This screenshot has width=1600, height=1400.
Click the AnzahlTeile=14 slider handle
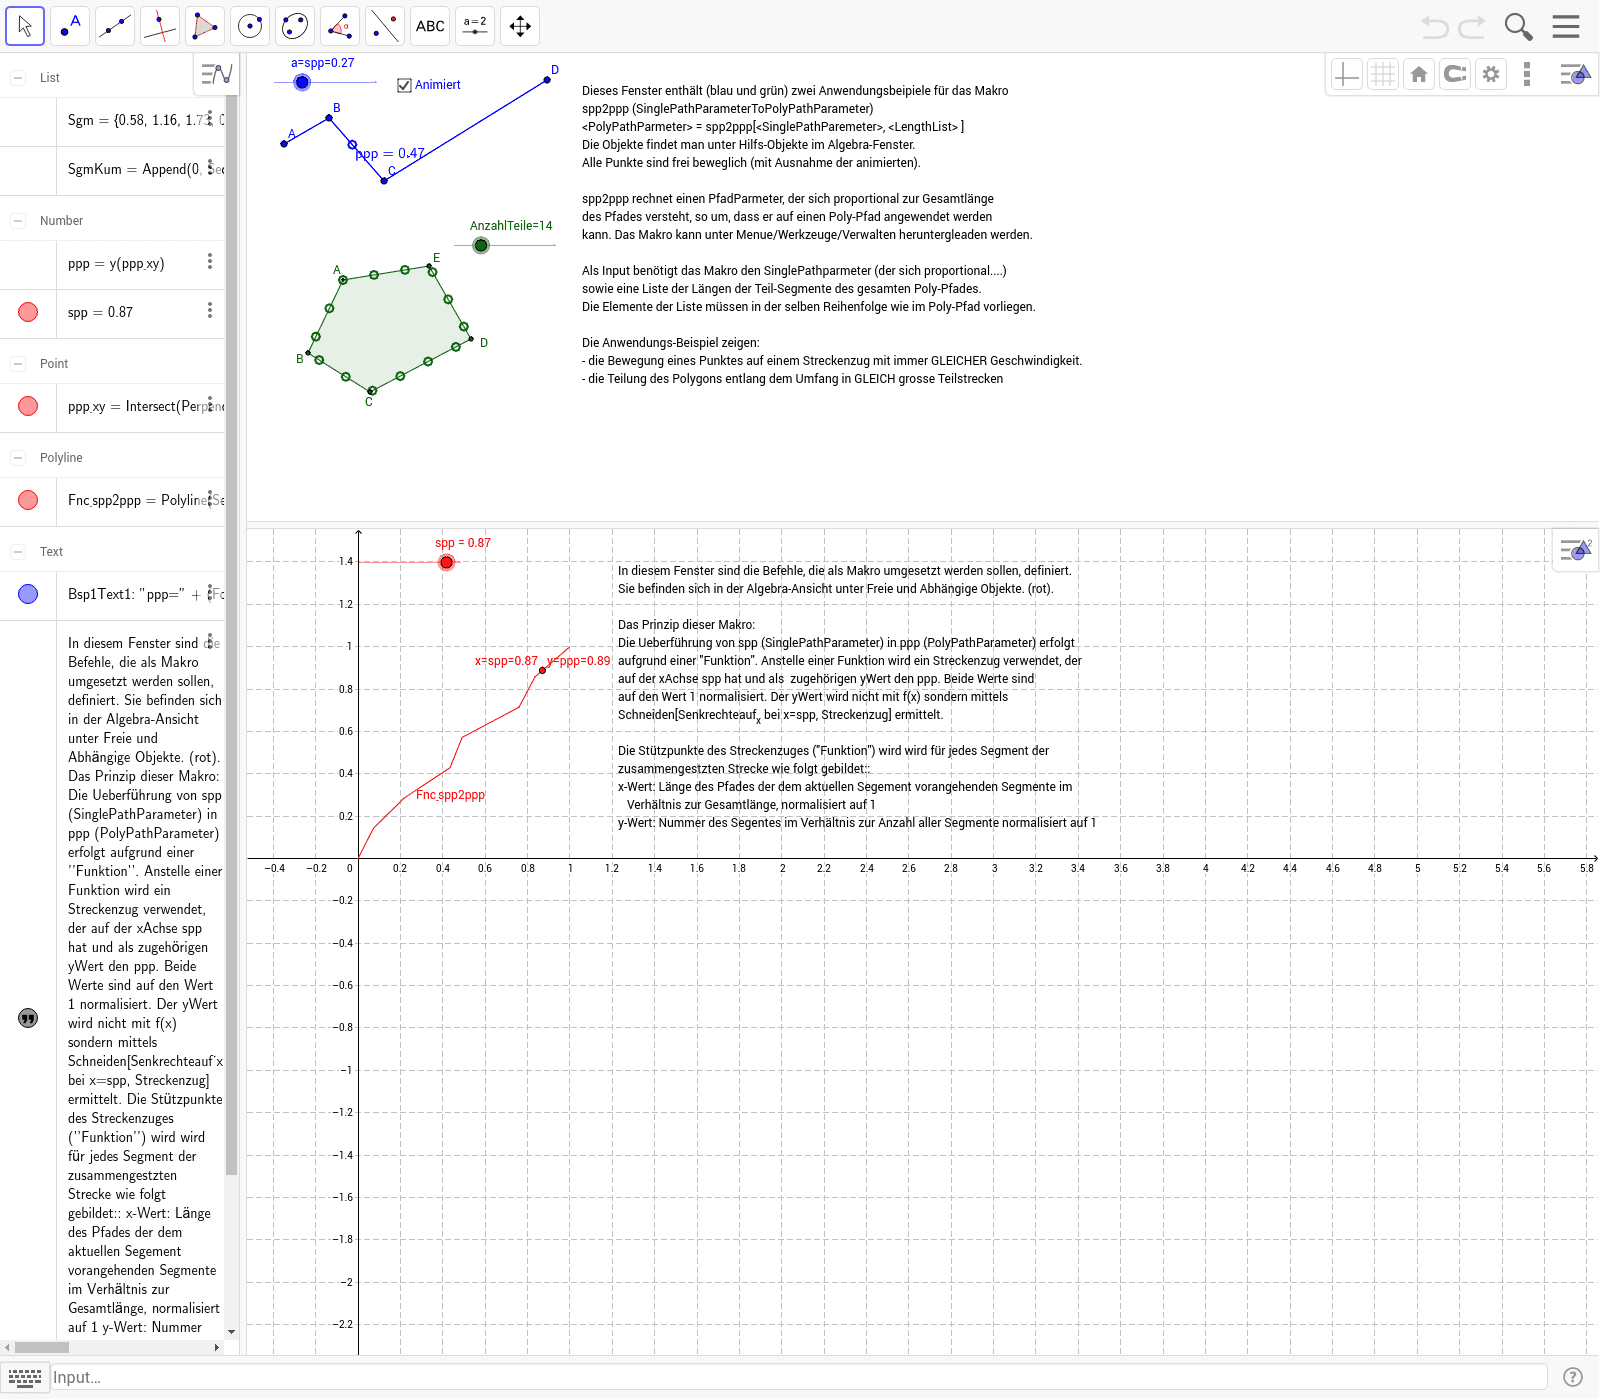[x=481, y=245]
